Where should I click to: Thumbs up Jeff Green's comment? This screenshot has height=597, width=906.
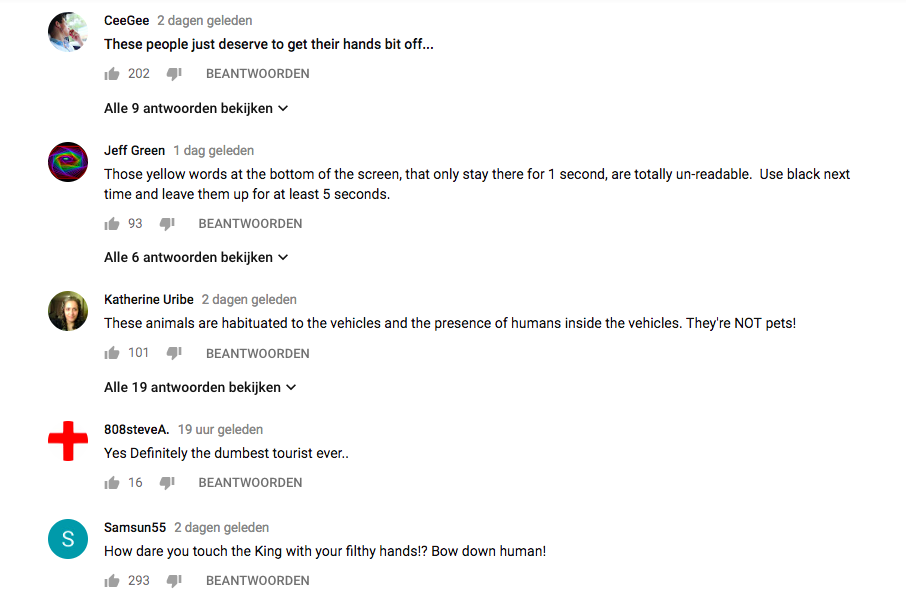(x=112, y=224)
